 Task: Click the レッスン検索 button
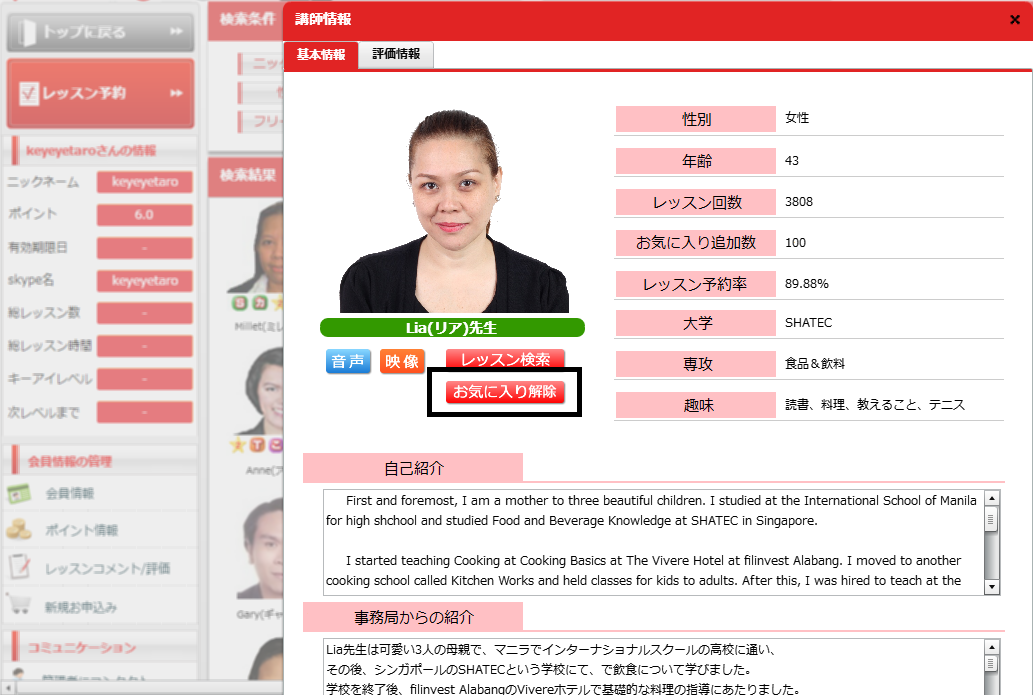(x=505, y=359)
